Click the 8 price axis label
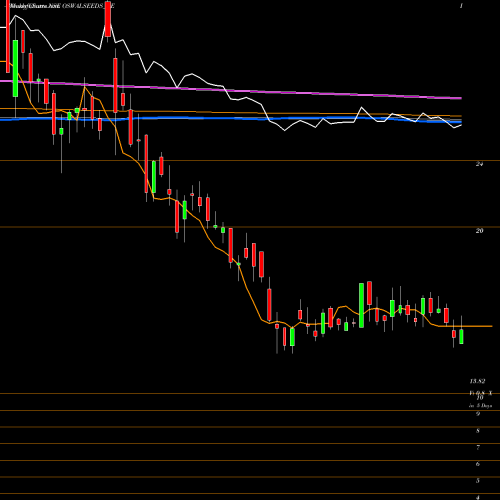Viewport: 500px width, 500px height. click(x=478, y=431)
